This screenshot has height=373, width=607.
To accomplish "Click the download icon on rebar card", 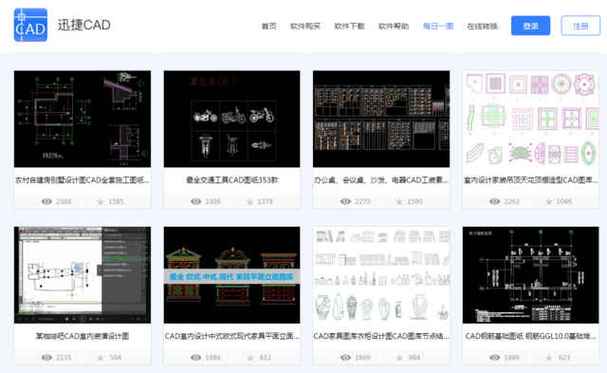I will (x=549, y=357).
